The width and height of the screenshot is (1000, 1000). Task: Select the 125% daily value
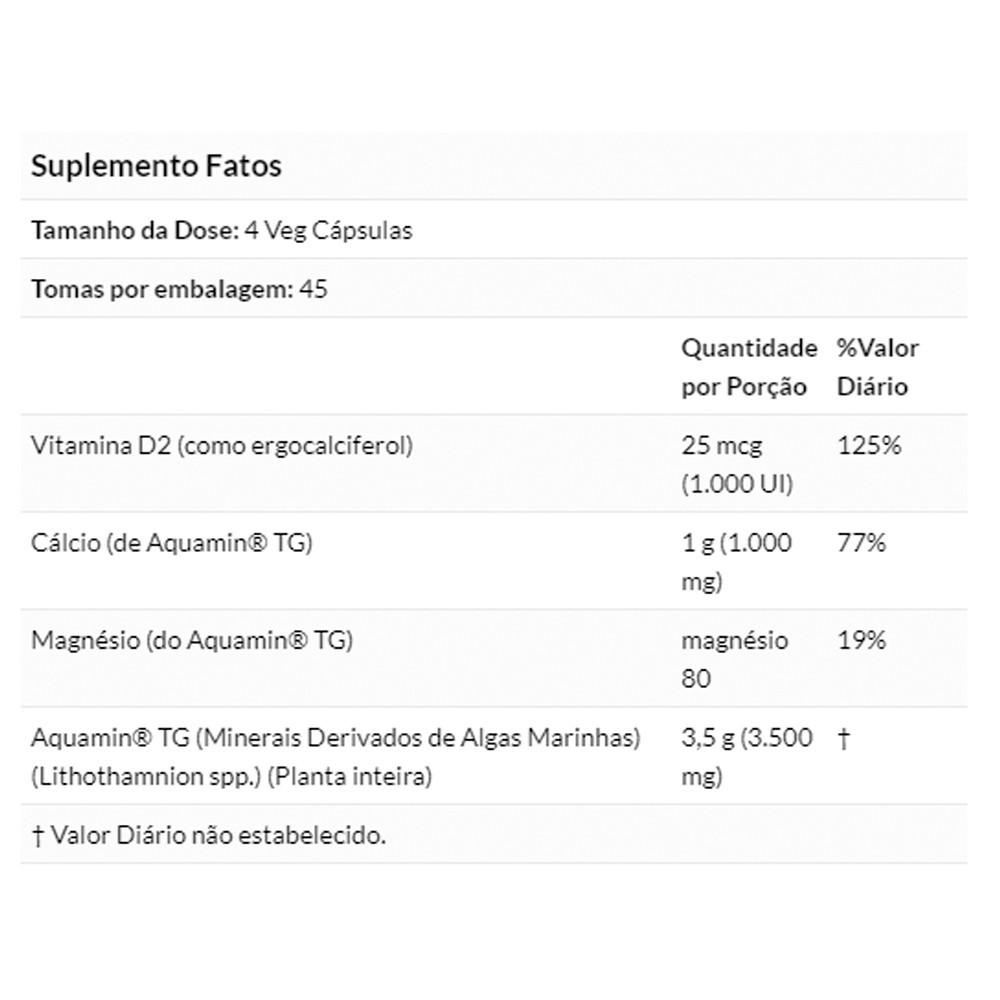[x=868, y=446]
